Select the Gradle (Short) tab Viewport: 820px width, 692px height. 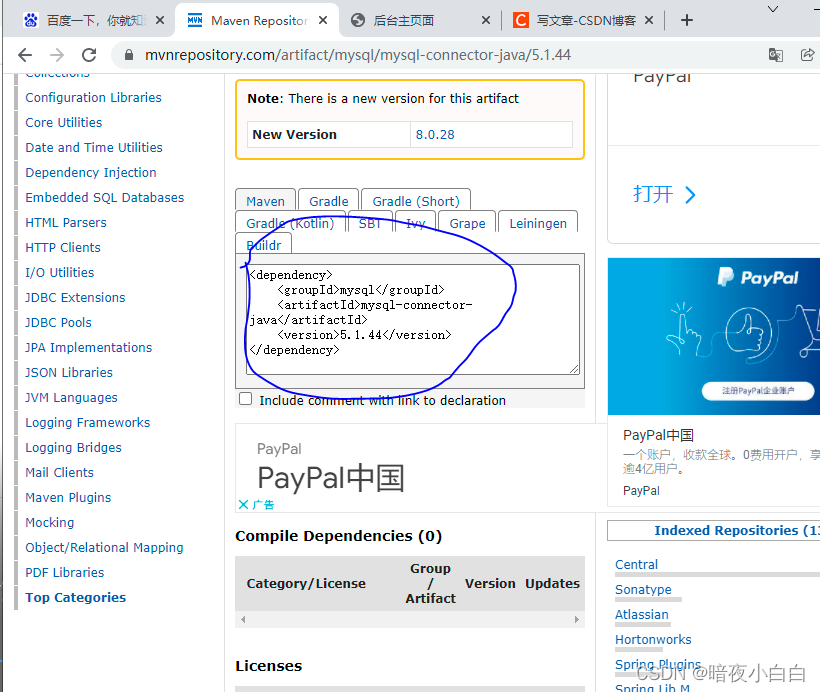pos(416,201)
